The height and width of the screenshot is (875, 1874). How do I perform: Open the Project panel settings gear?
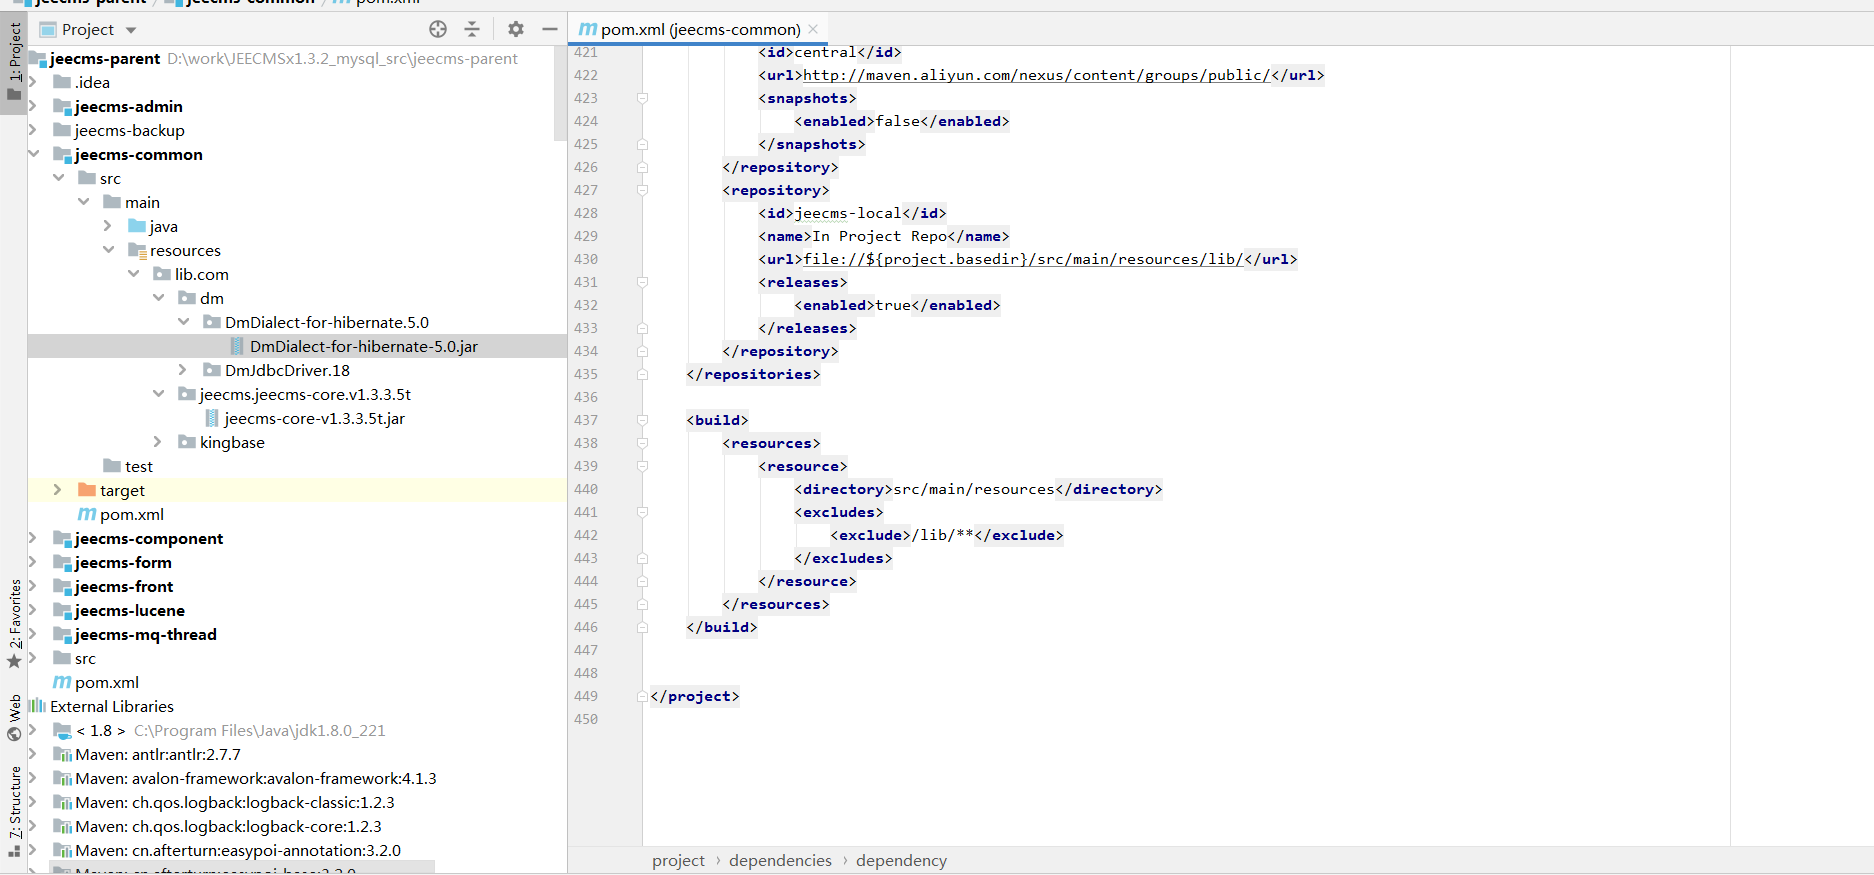tap(515, 29)
